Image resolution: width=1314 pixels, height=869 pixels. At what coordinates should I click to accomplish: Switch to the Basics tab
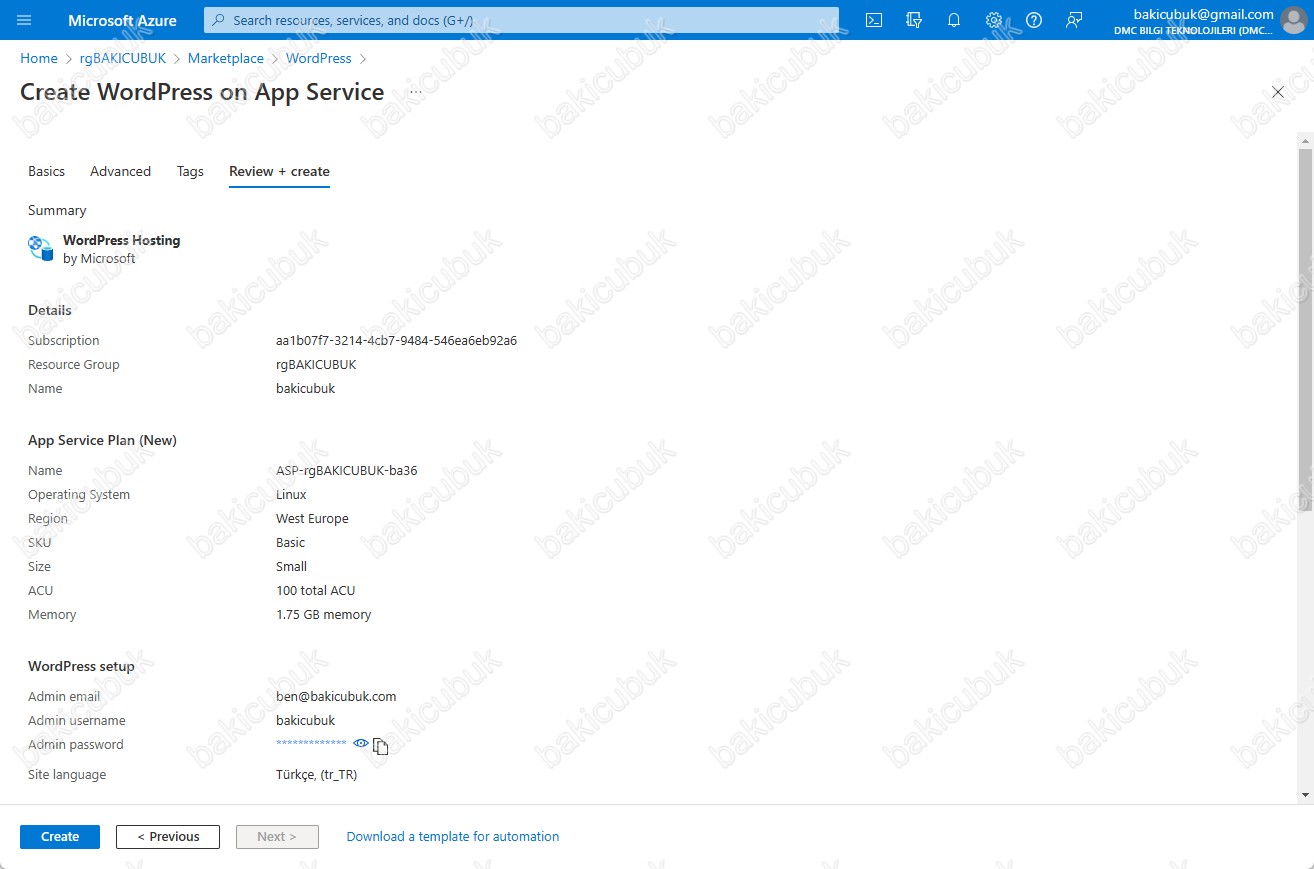point(46,171)
